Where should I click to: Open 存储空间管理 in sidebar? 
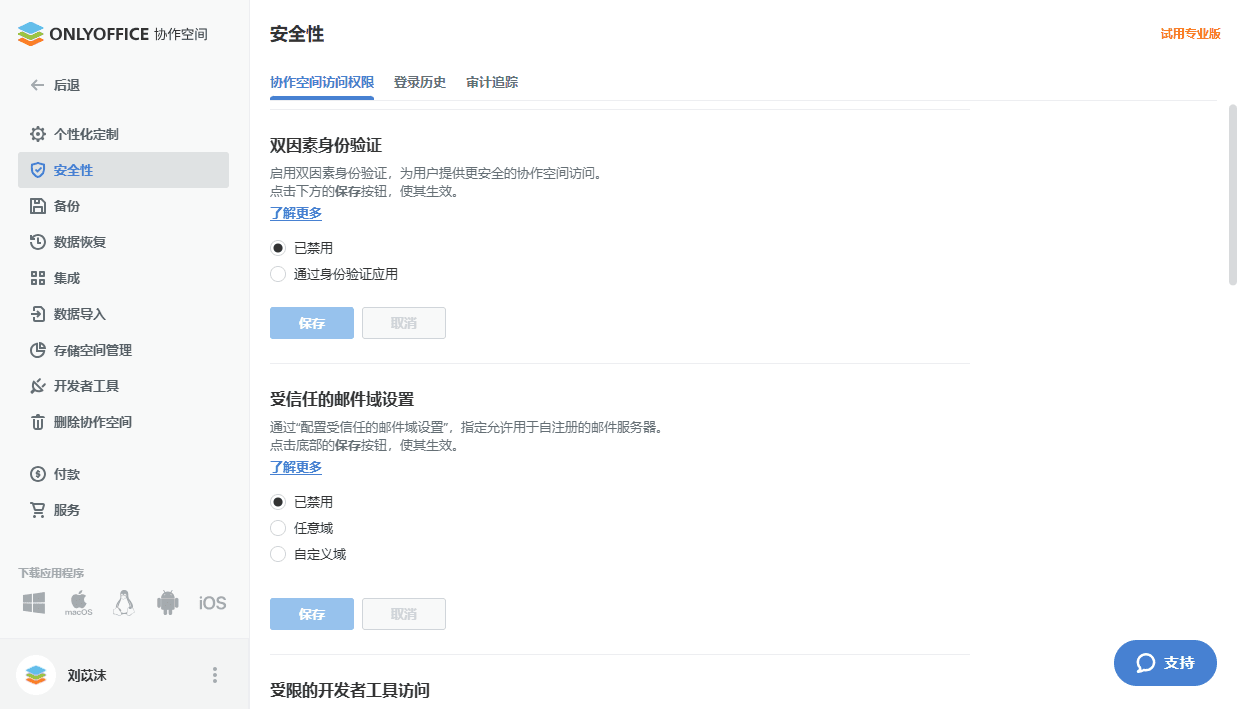pos(92,349)
